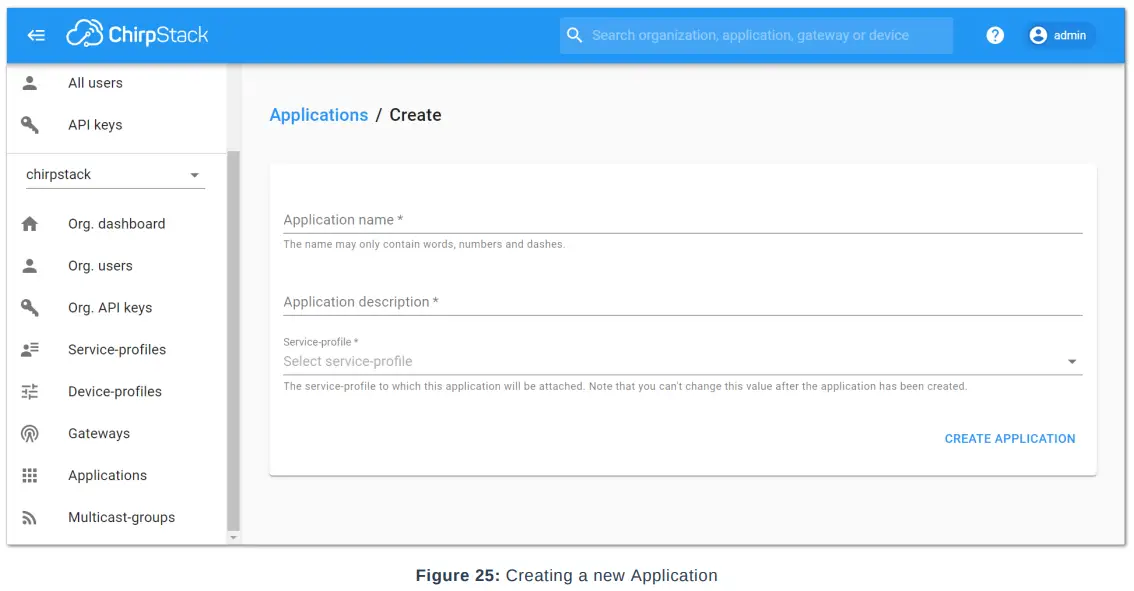Follow the Applications breadcrumb link

pyautogui.click(x=319, y=114)
